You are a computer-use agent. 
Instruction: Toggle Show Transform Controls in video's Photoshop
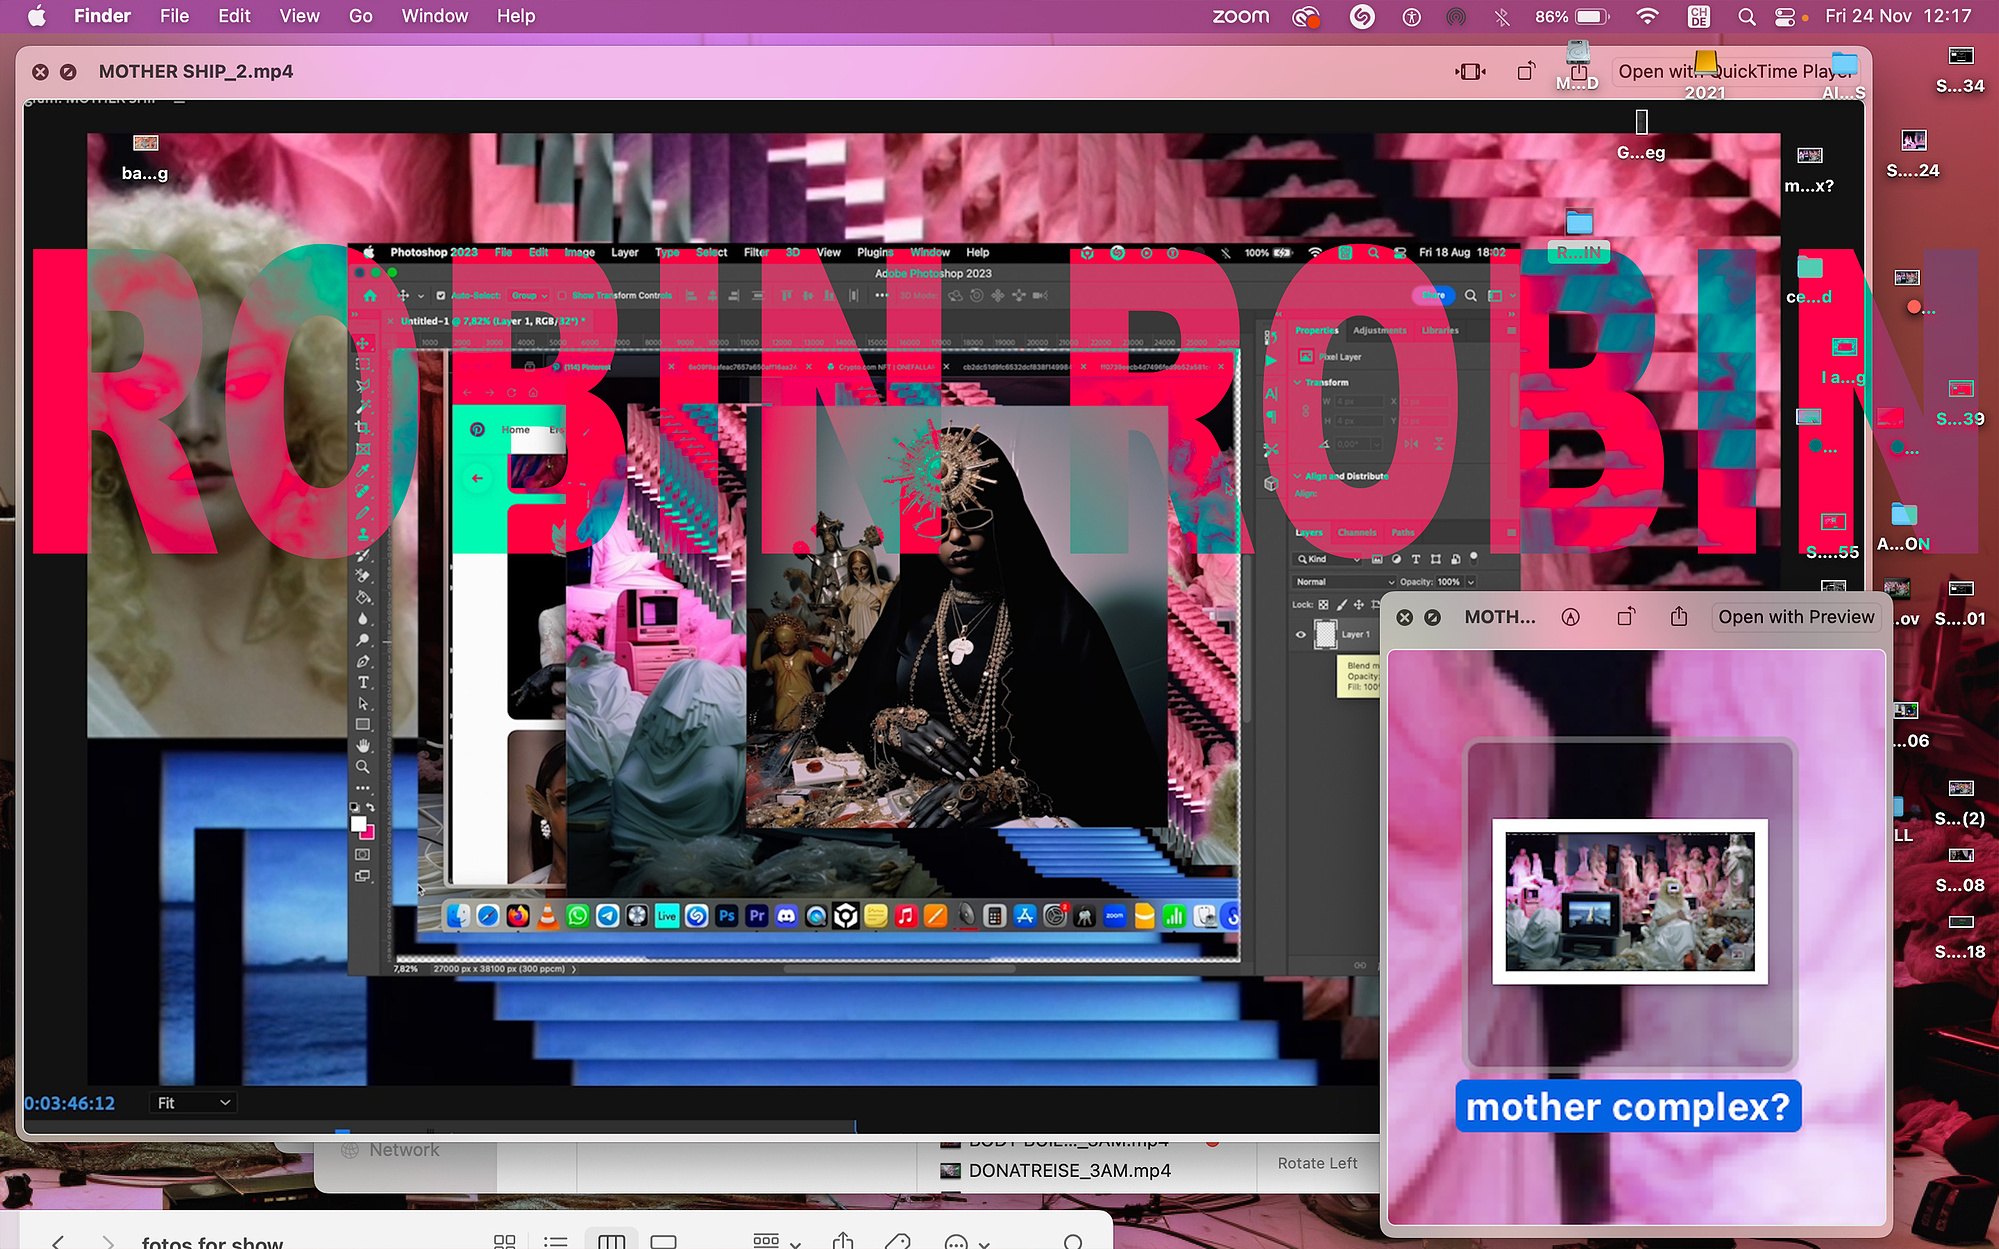pos(563,296)
